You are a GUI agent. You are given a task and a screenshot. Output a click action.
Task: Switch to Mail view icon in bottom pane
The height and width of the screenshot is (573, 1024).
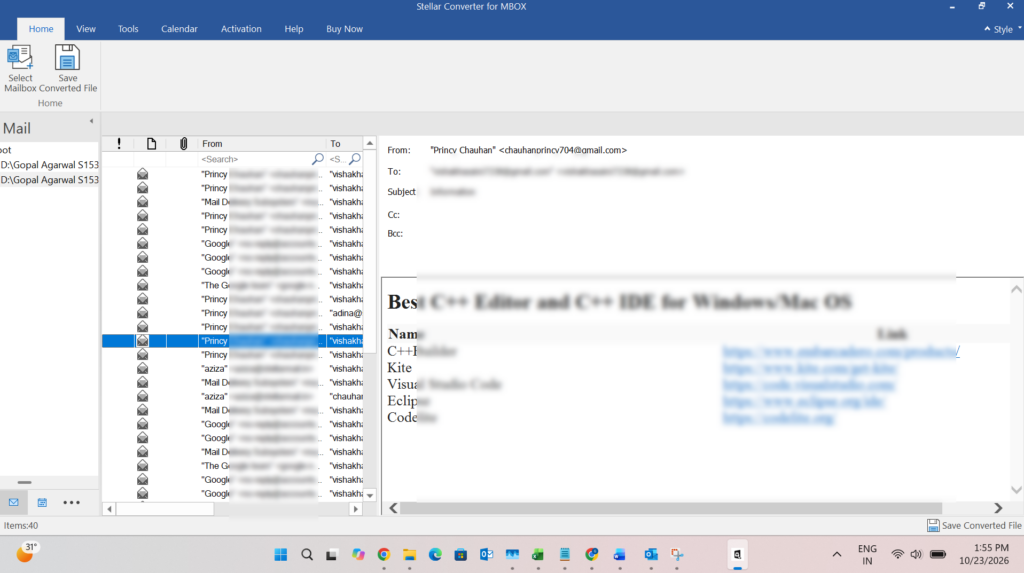point(14,502)
